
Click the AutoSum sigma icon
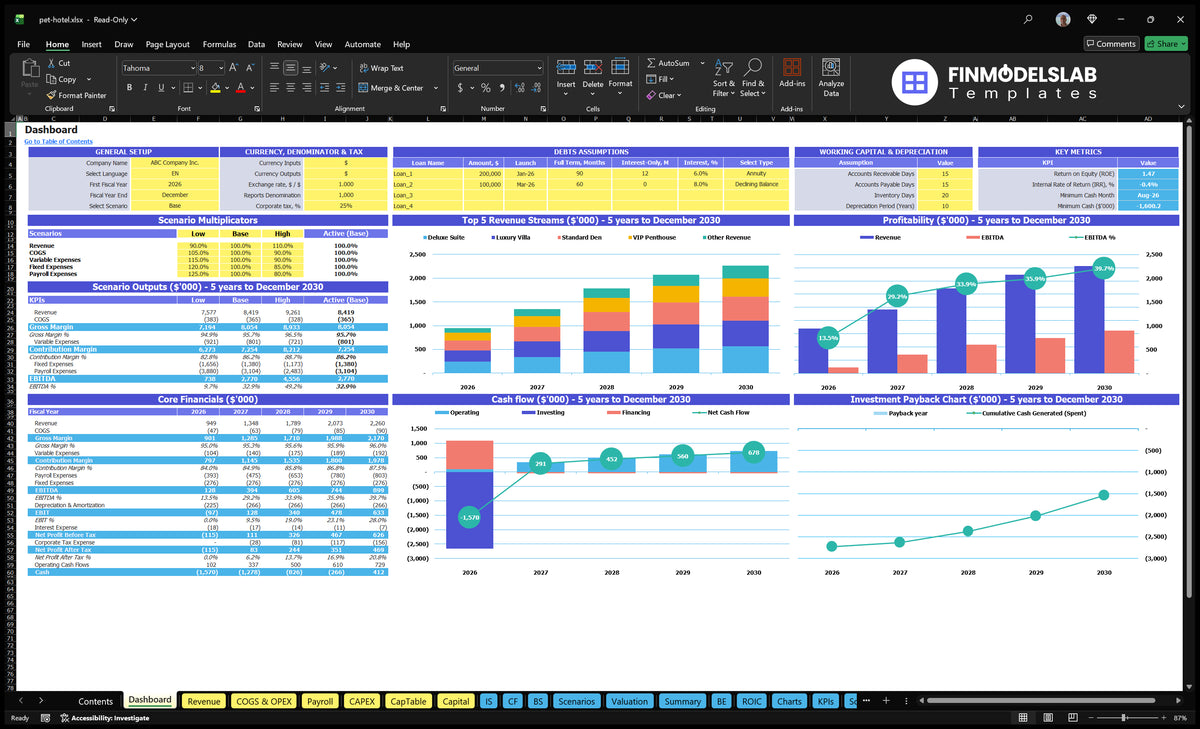tap(651, 63)
